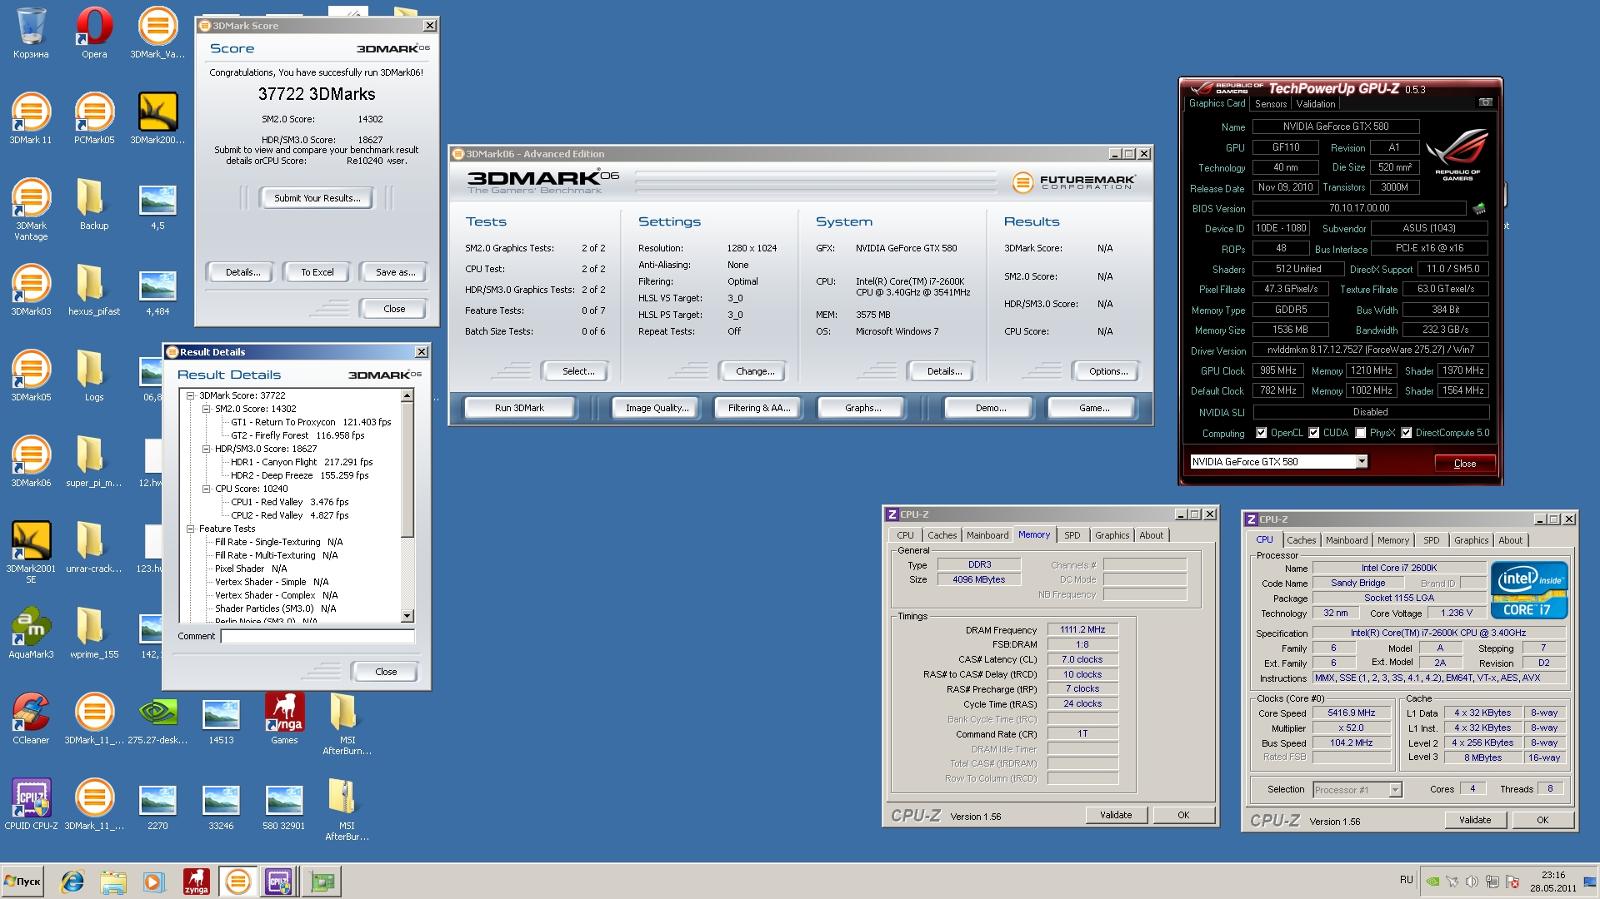Switch to the Sensors tab in GPU-Z

(x=1271, y=104)
